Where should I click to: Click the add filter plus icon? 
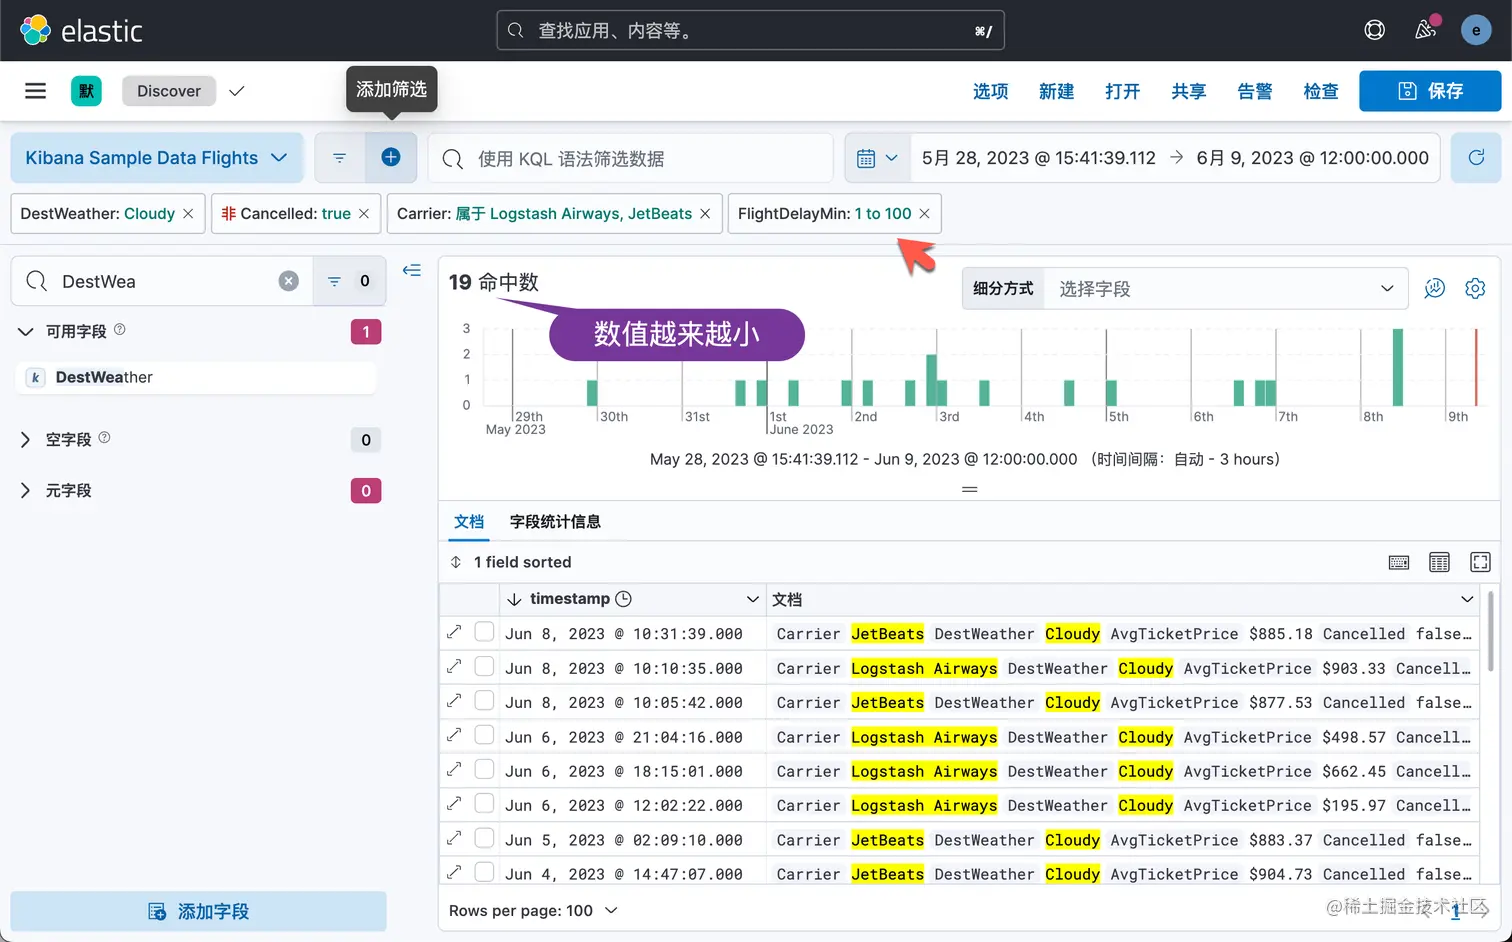[391, 157]
